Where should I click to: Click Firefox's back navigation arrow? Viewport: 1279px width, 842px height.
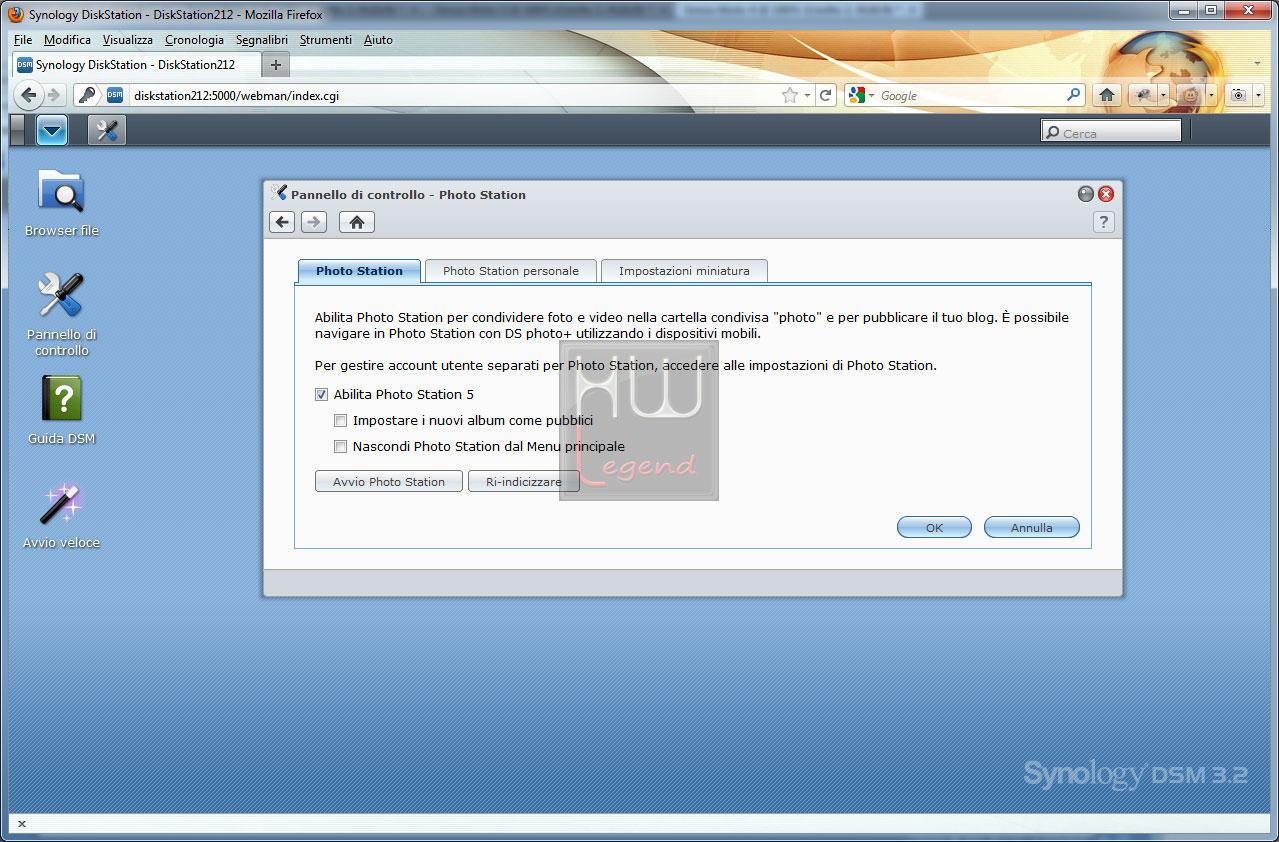[30, 95]
